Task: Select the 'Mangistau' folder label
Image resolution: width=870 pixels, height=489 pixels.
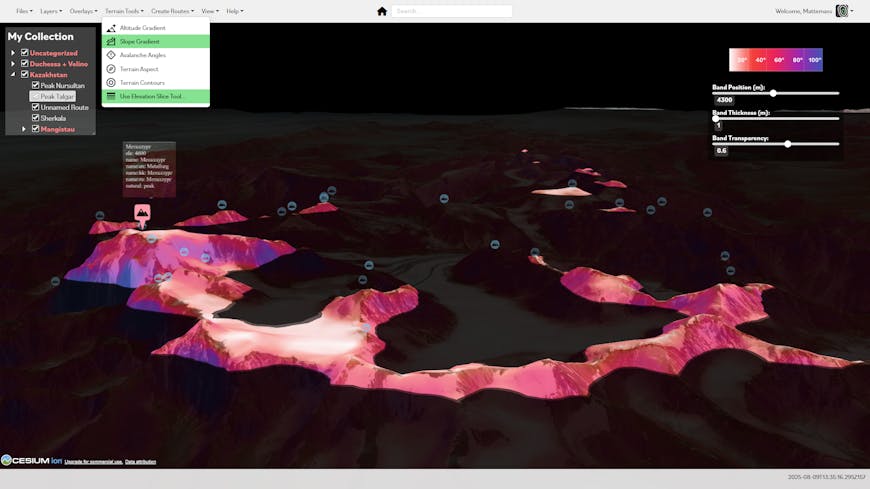Action: click(x=58, y=129)
